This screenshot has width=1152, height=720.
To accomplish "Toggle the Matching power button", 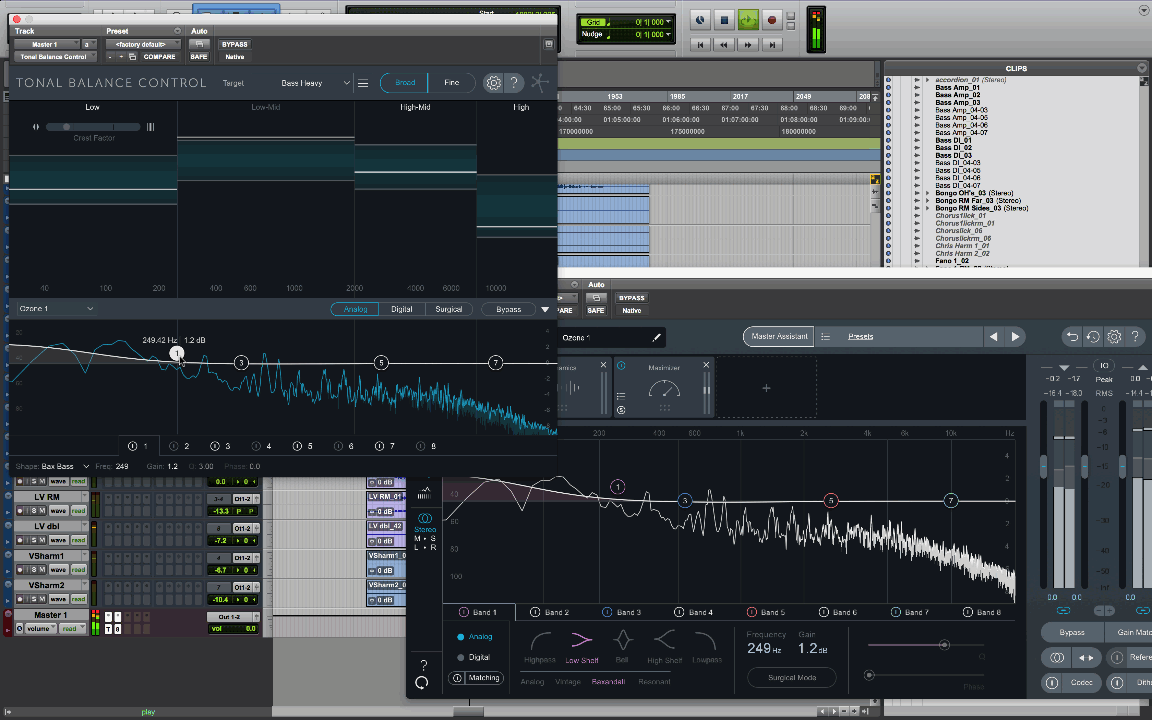I will (x=457, y=678).
